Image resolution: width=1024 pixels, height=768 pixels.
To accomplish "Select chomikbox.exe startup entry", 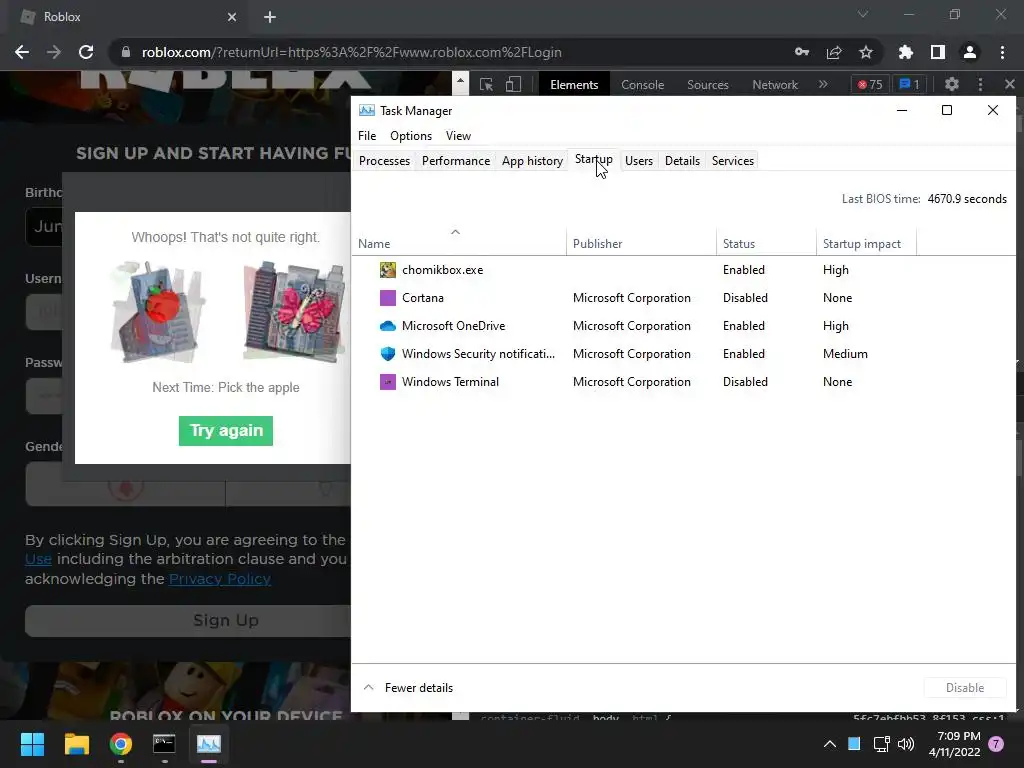I will (x=683, y=270).
